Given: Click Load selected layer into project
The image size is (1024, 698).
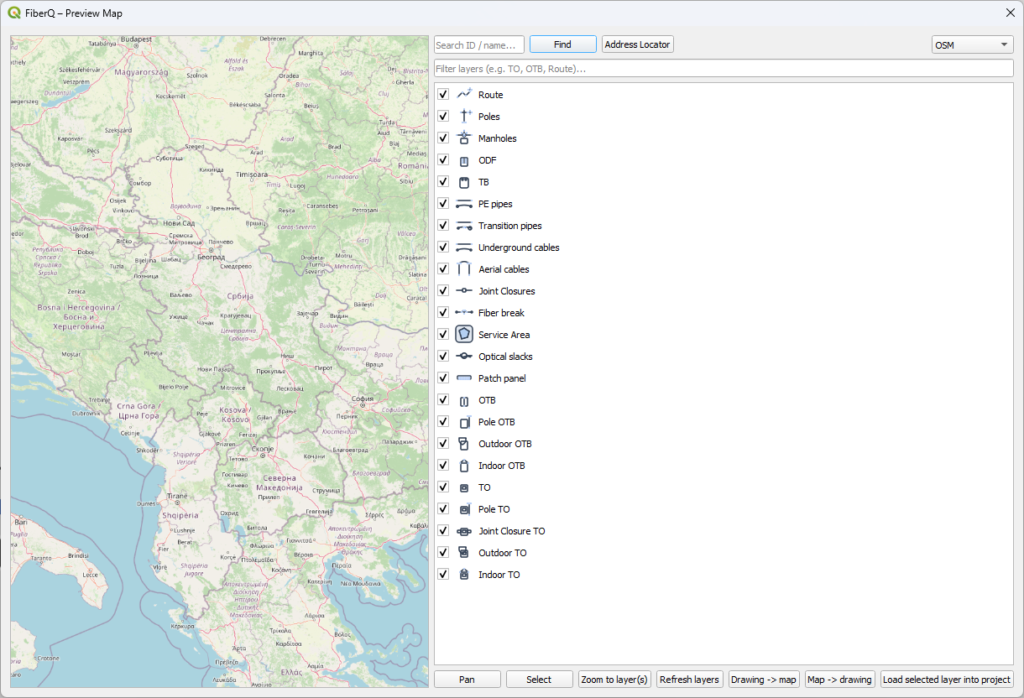Looking at the screenshot, I should [946, 679].
